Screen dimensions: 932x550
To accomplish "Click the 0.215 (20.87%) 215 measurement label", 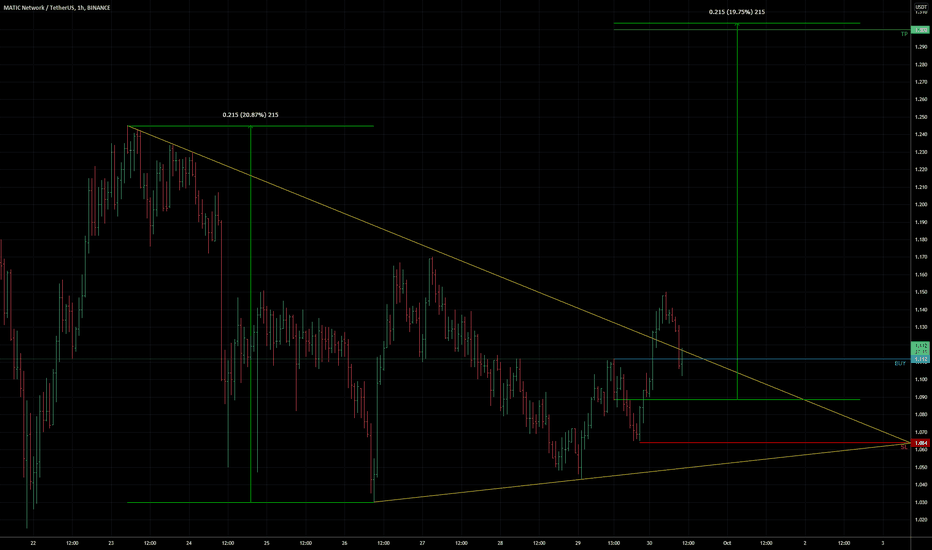I will click(x=250, y=115).
